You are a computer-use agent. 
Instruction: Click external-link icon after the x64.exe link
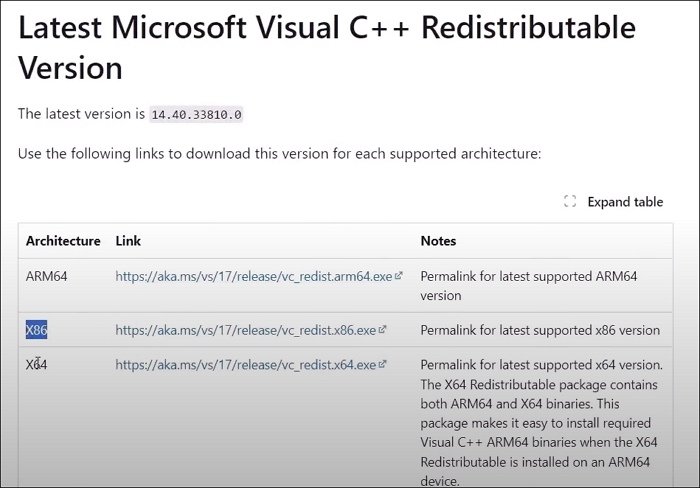click(383, 364)
